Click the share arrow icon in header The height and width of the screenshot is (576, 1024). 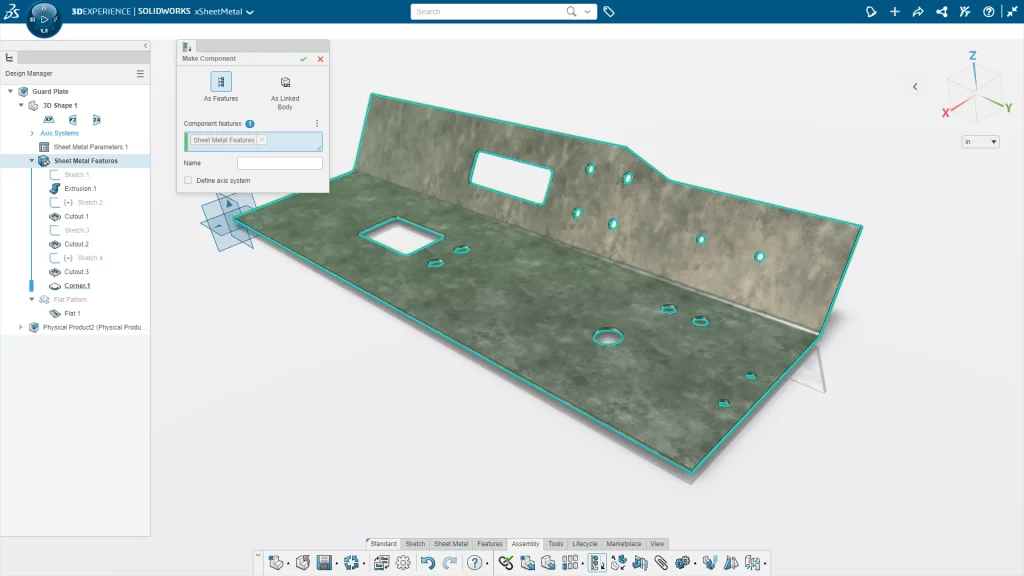(918, 12)
